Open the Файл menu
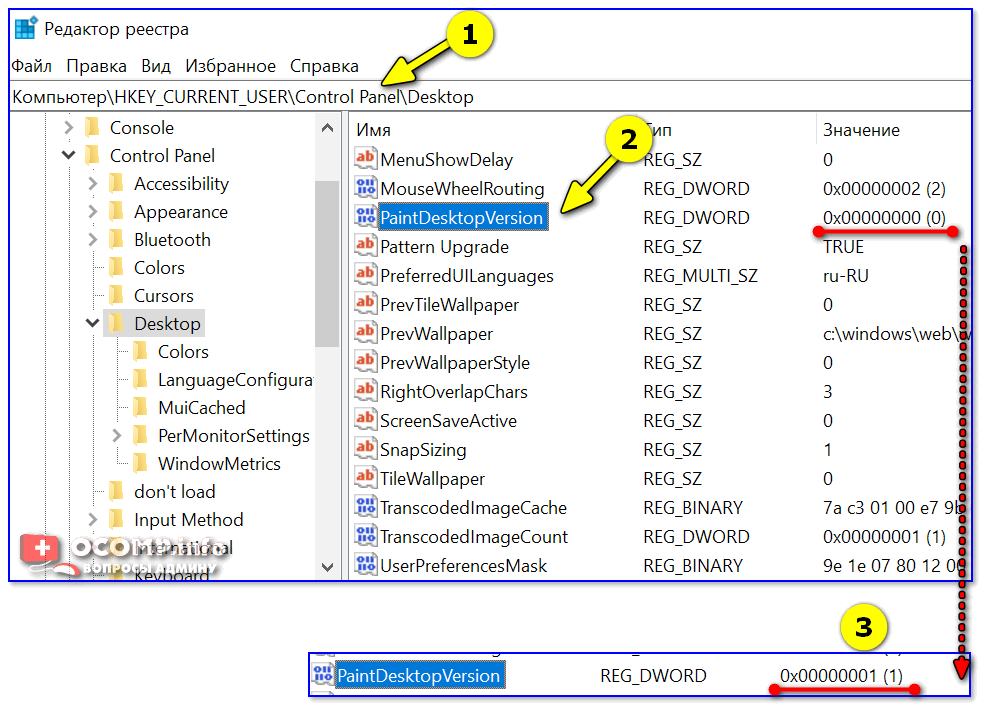Image resolution: width=981 pixels, height=709 pixels. [x=32, y=66]
